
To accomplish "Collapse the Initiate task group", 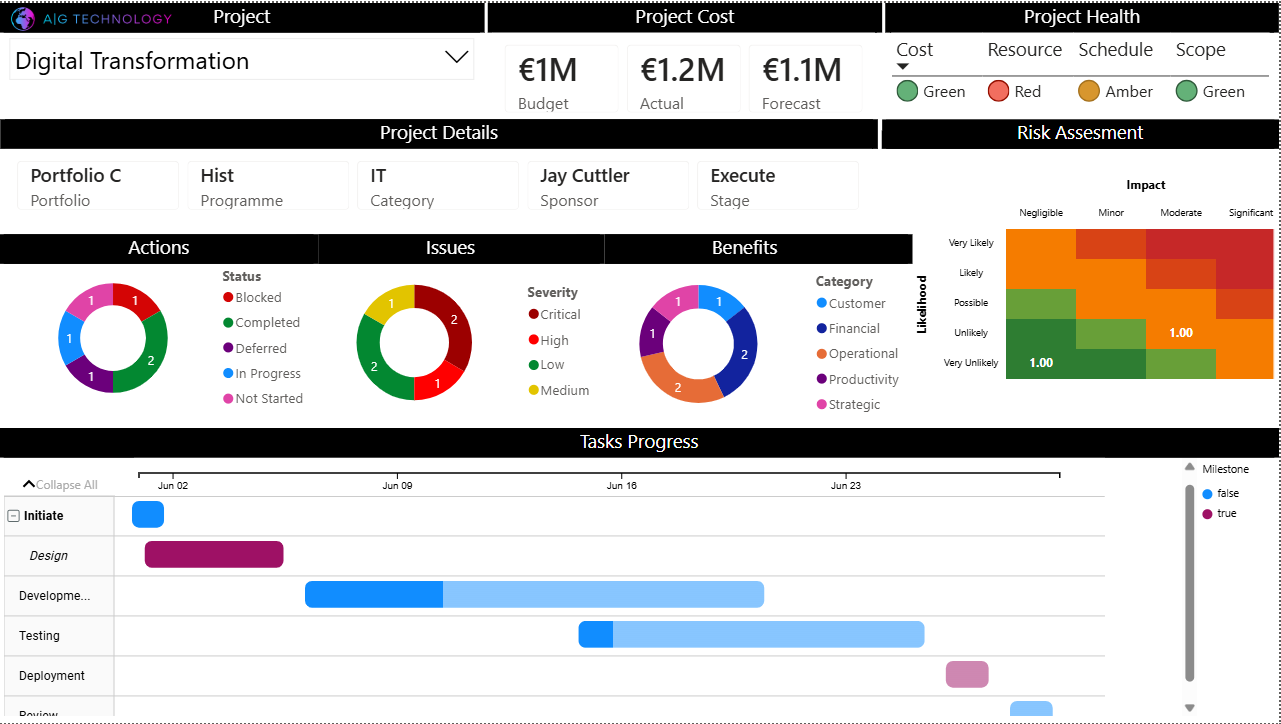I will [11, 514].
